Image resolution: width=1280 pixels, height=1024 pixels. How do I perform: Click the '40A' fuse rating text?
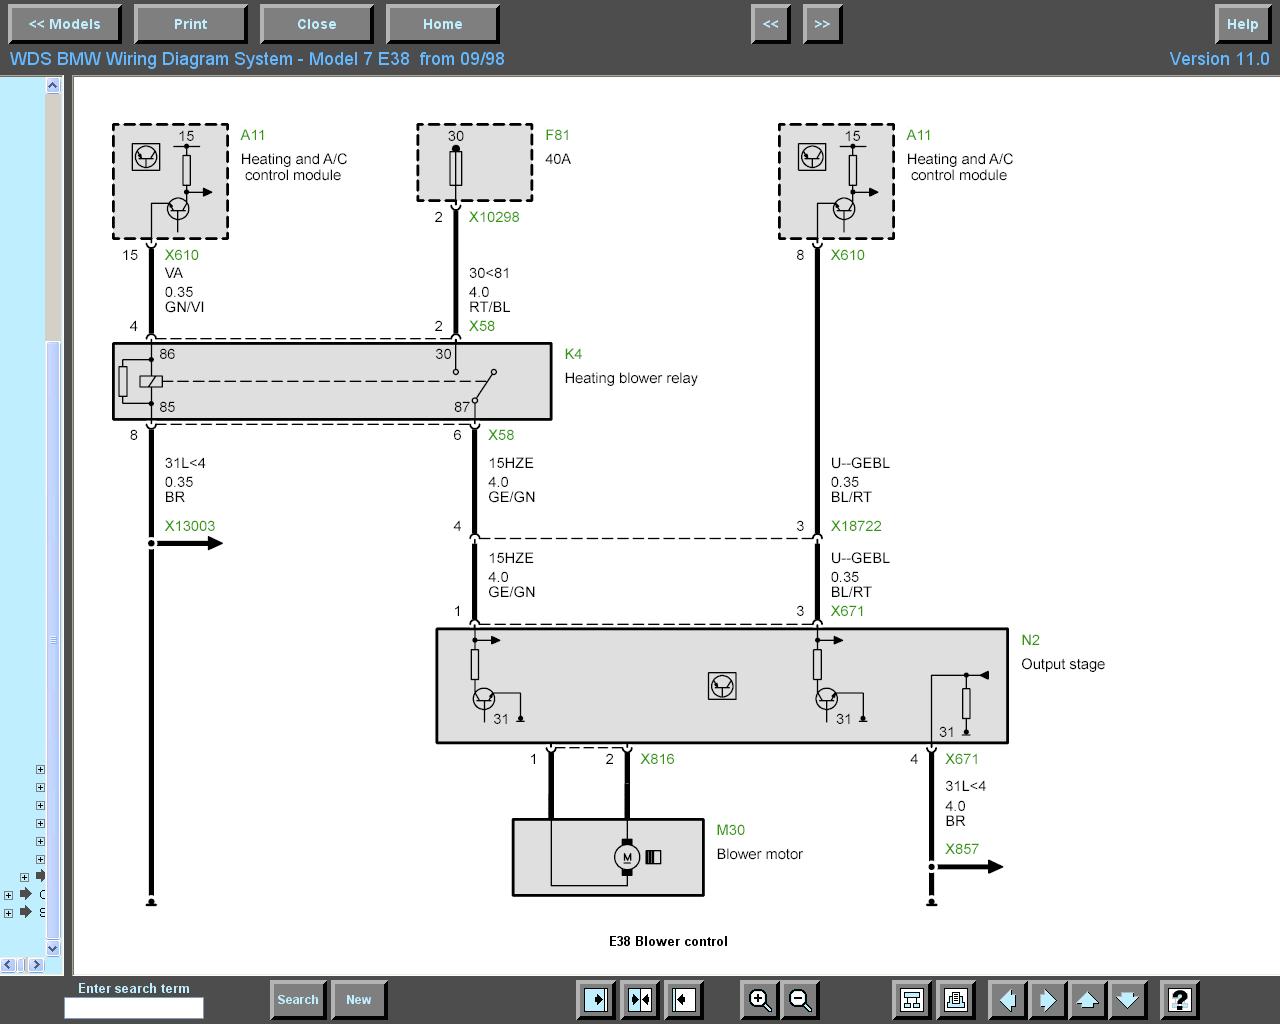(558, 159)
